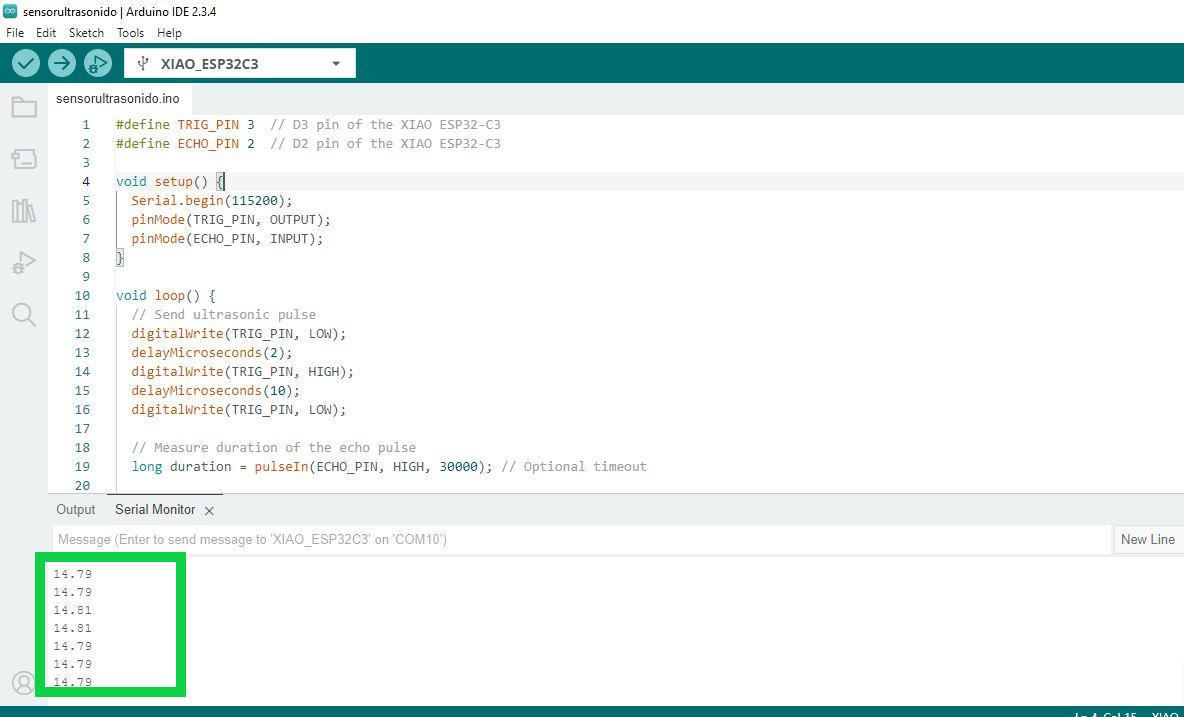Viewport: 1184px width, 717px height.
Task: Click the USB icon in board selector
Action: [x=143, y=63]
